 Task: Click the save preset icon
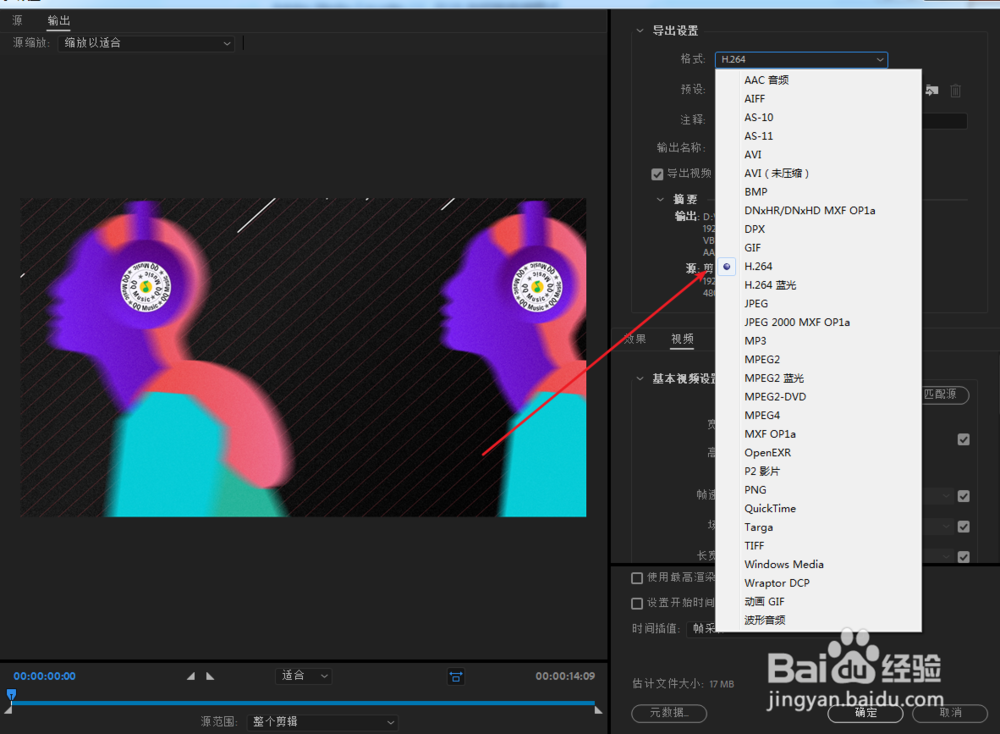(x=932, y=90)
